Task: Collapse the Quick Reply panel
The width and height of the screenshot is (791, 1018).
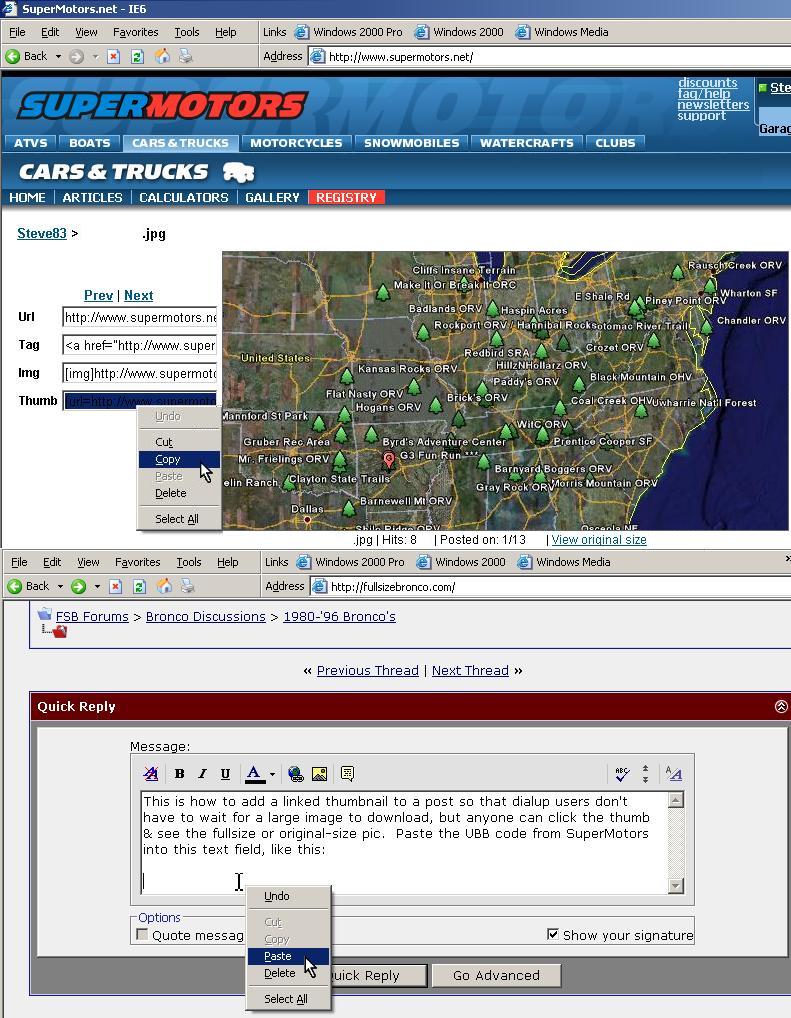Action: coord(781,706)
